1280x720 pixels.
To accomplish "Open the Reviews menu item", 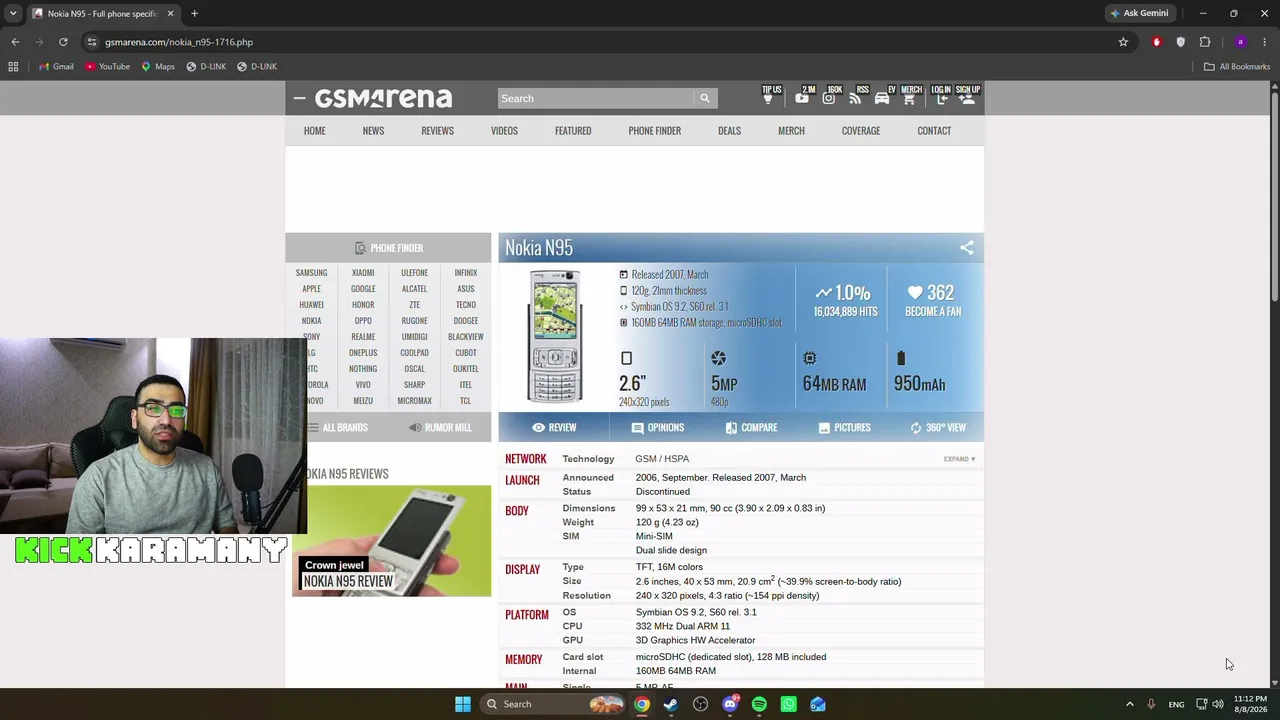I will tap(437, 131).
